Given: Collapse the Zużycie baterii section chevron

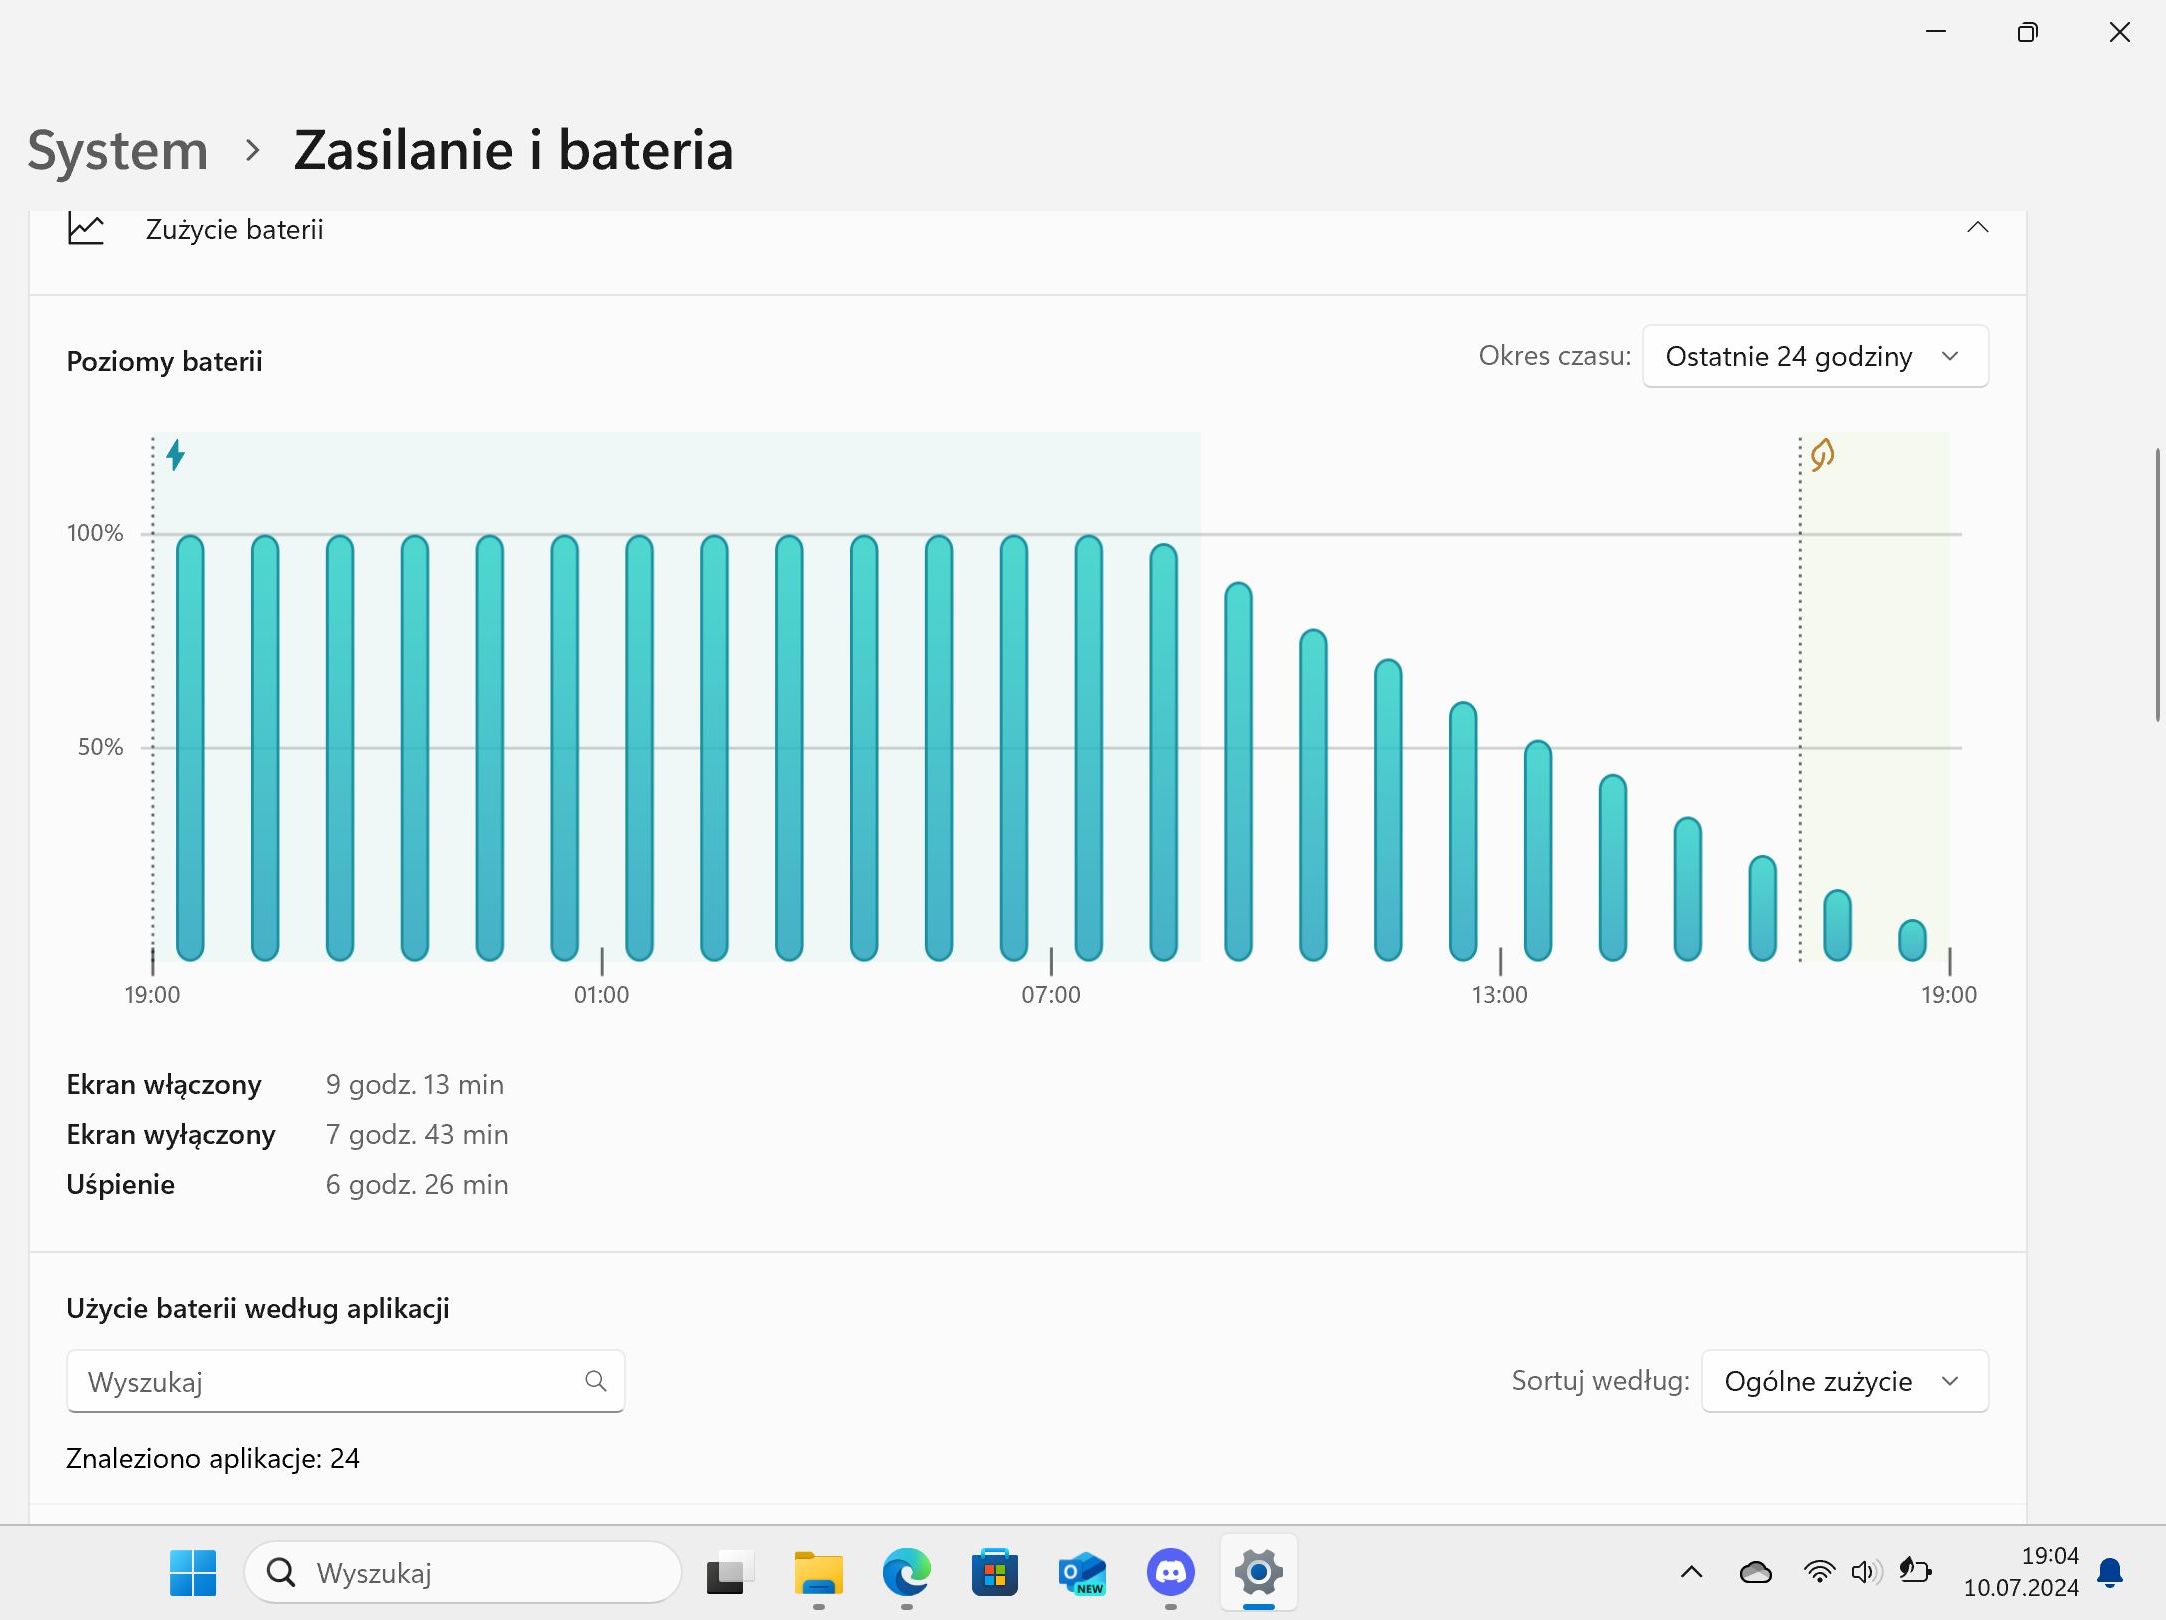Looking at the screenshot, I should click(x=1977, y=228).
